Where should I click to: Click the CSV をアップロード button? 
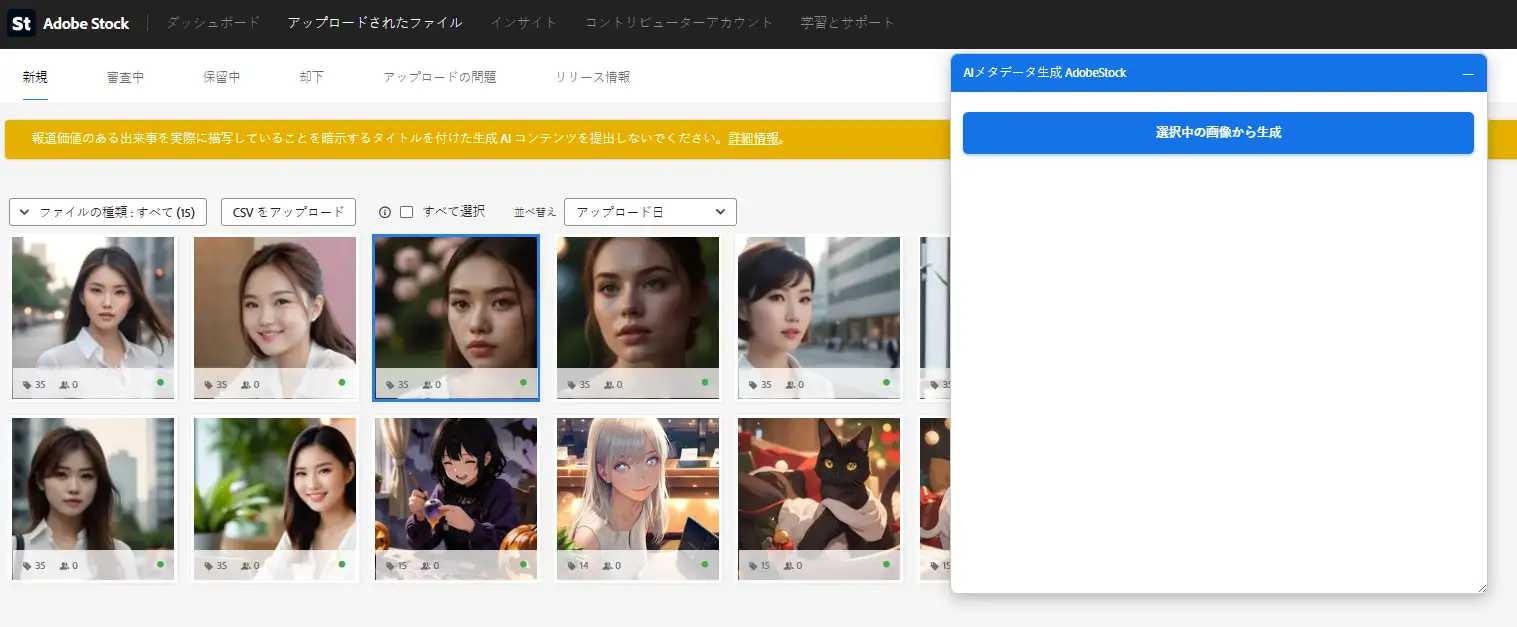click(288, 212)
